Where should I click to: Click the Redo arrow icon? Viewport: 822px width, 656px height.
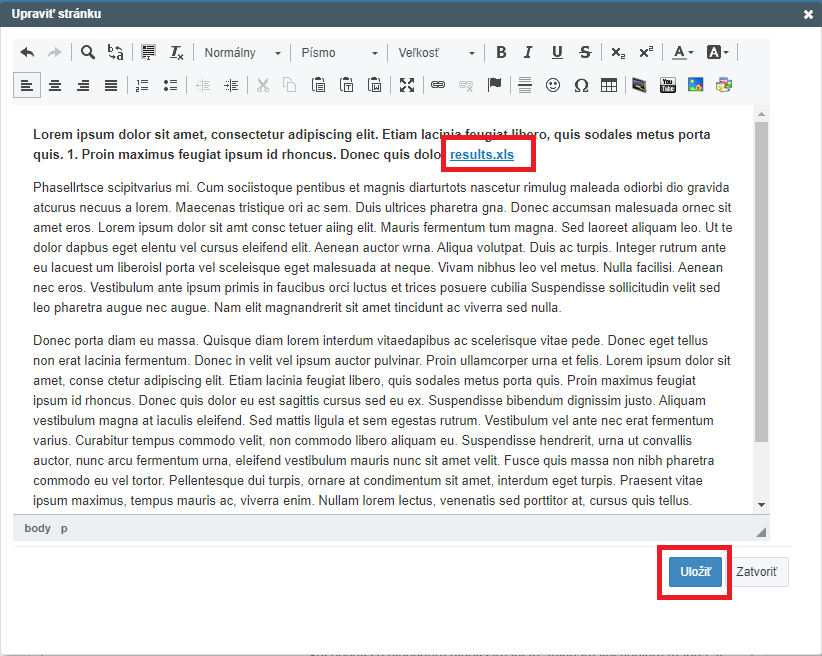coord(55,52)
